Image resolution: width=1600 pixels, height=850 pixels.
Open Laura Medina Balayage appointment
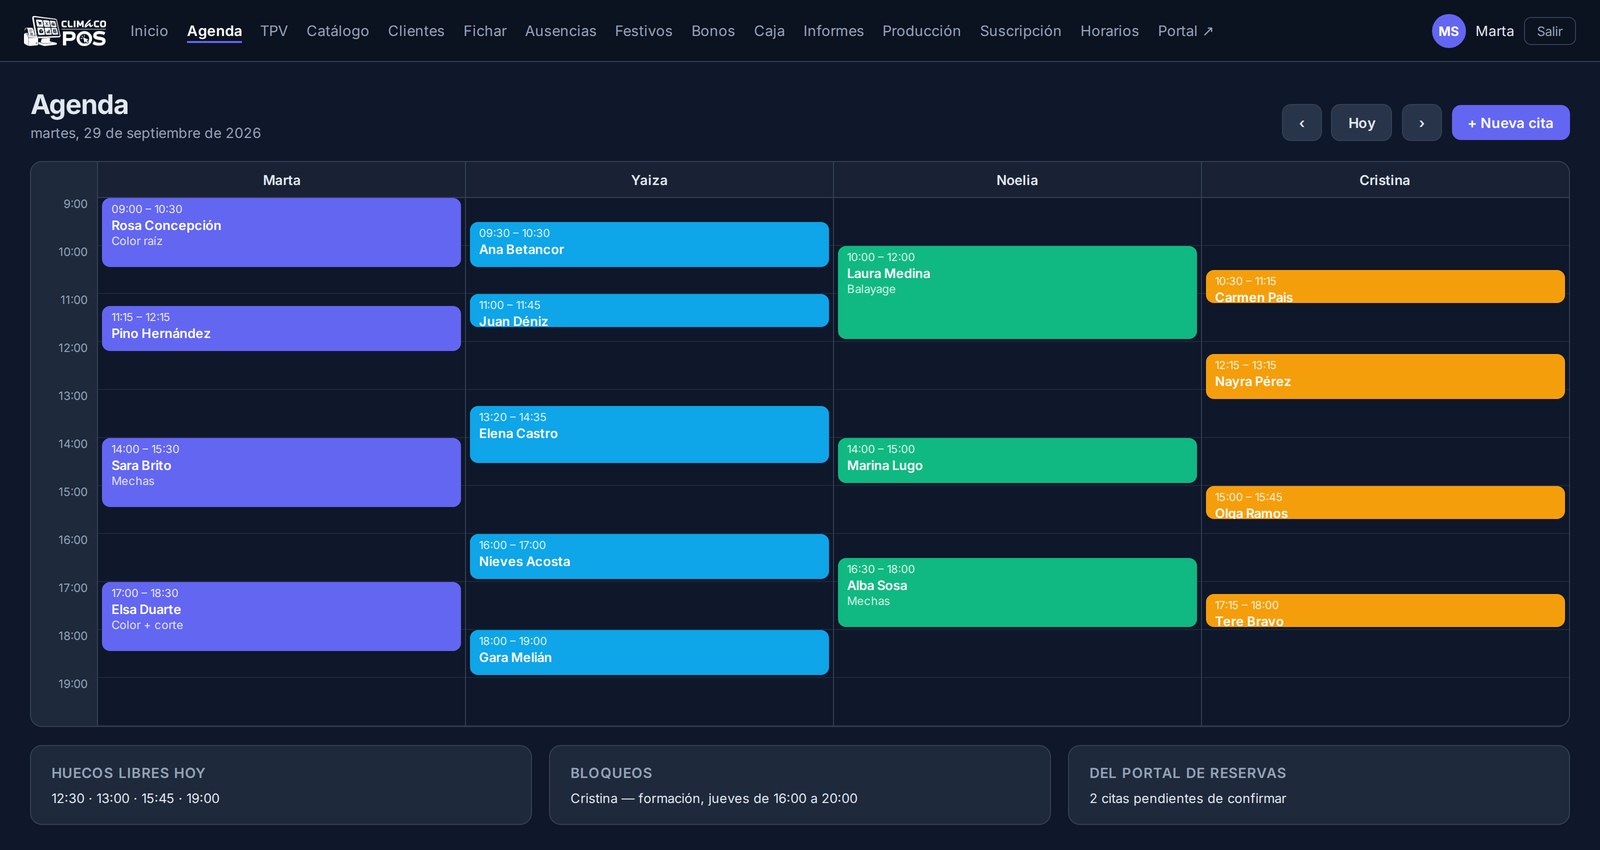tap(1017, 292)
